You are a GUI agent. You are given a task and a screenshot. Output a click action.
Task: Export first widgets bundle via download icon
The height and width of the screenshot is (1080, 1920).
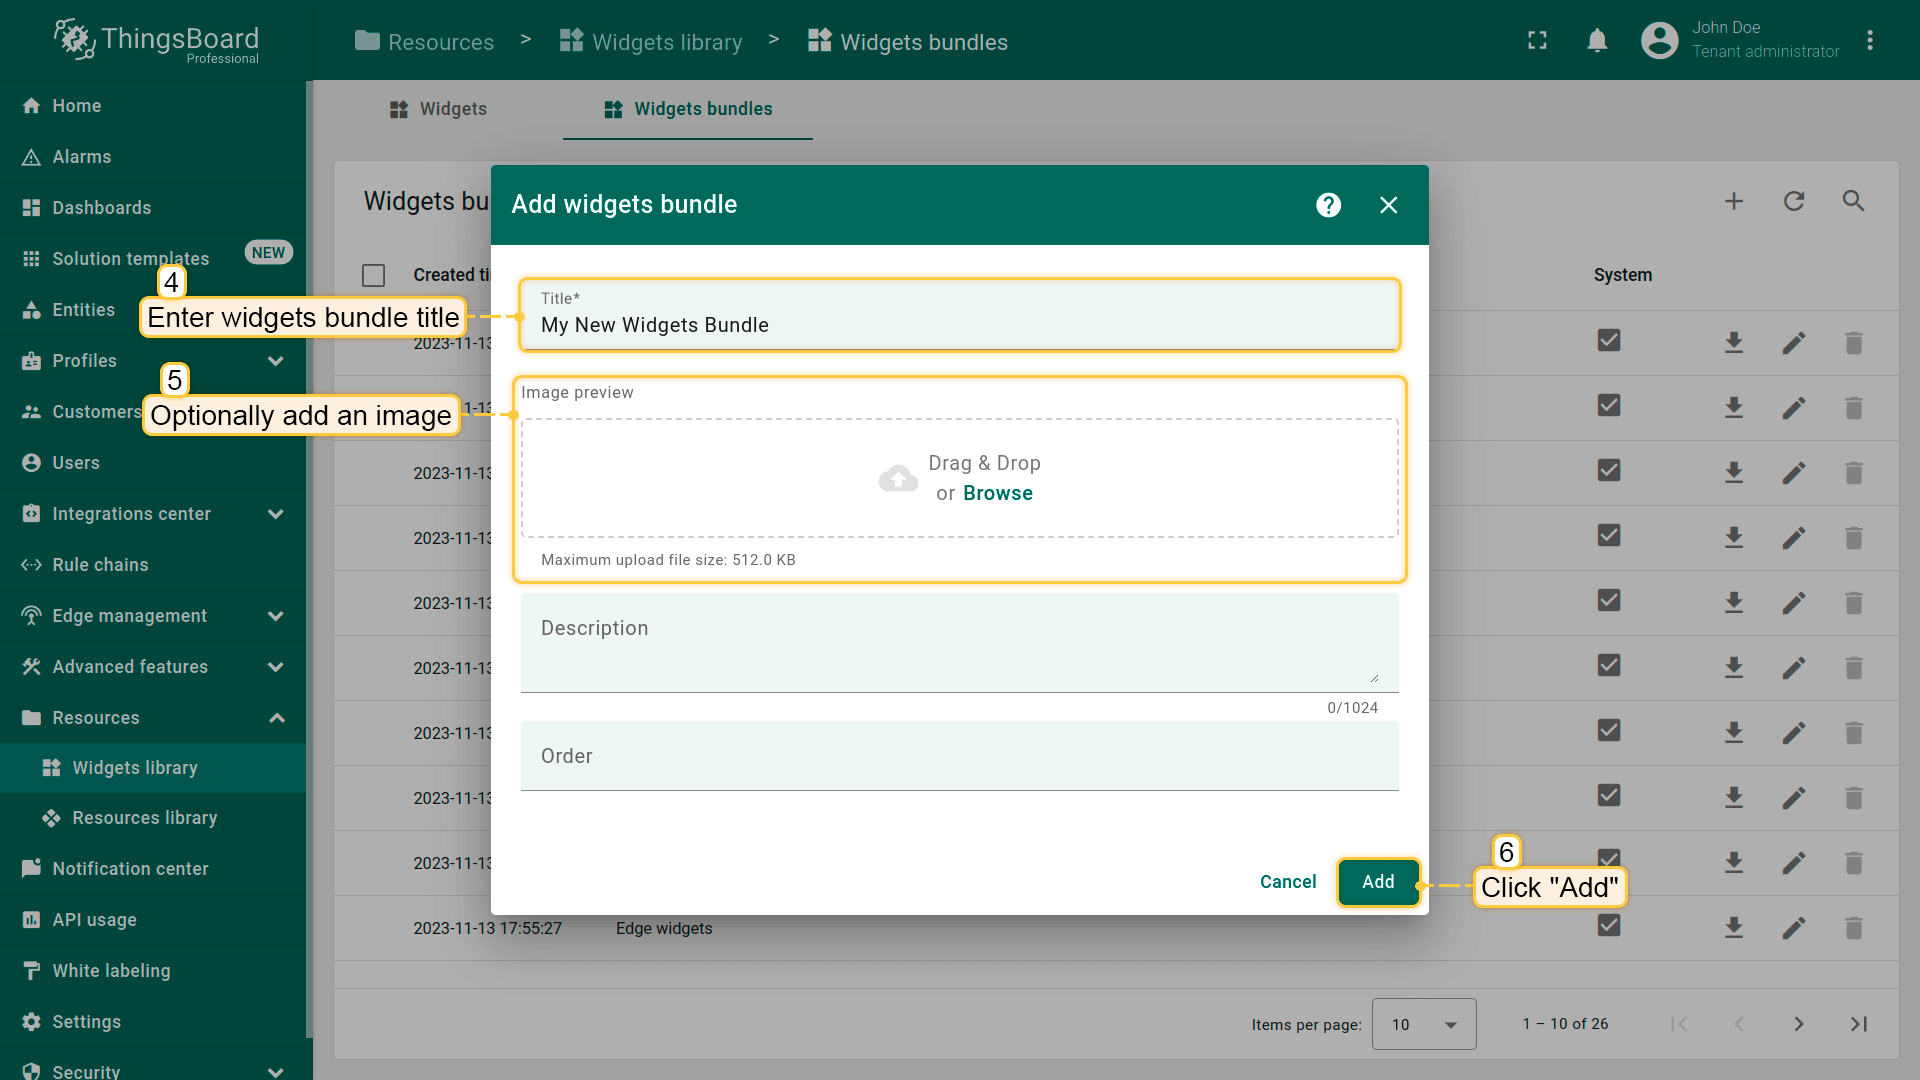[x=1734, y=343]
